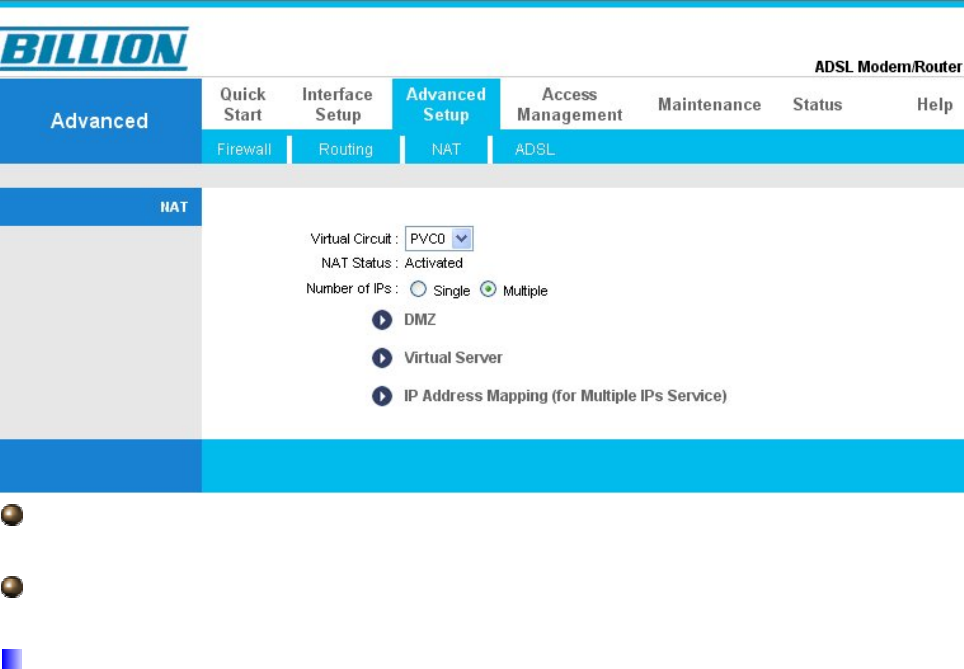
Task: Click the ADSL Modem/Router title text
Action: pos(888,66)
